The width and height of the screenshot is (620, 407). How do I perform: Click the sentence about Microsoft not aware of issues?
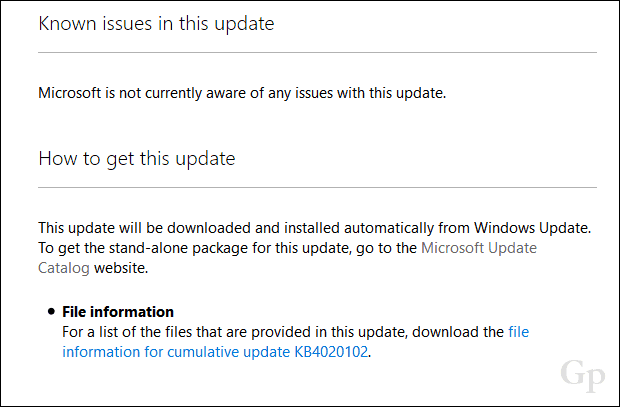(242, 93)
